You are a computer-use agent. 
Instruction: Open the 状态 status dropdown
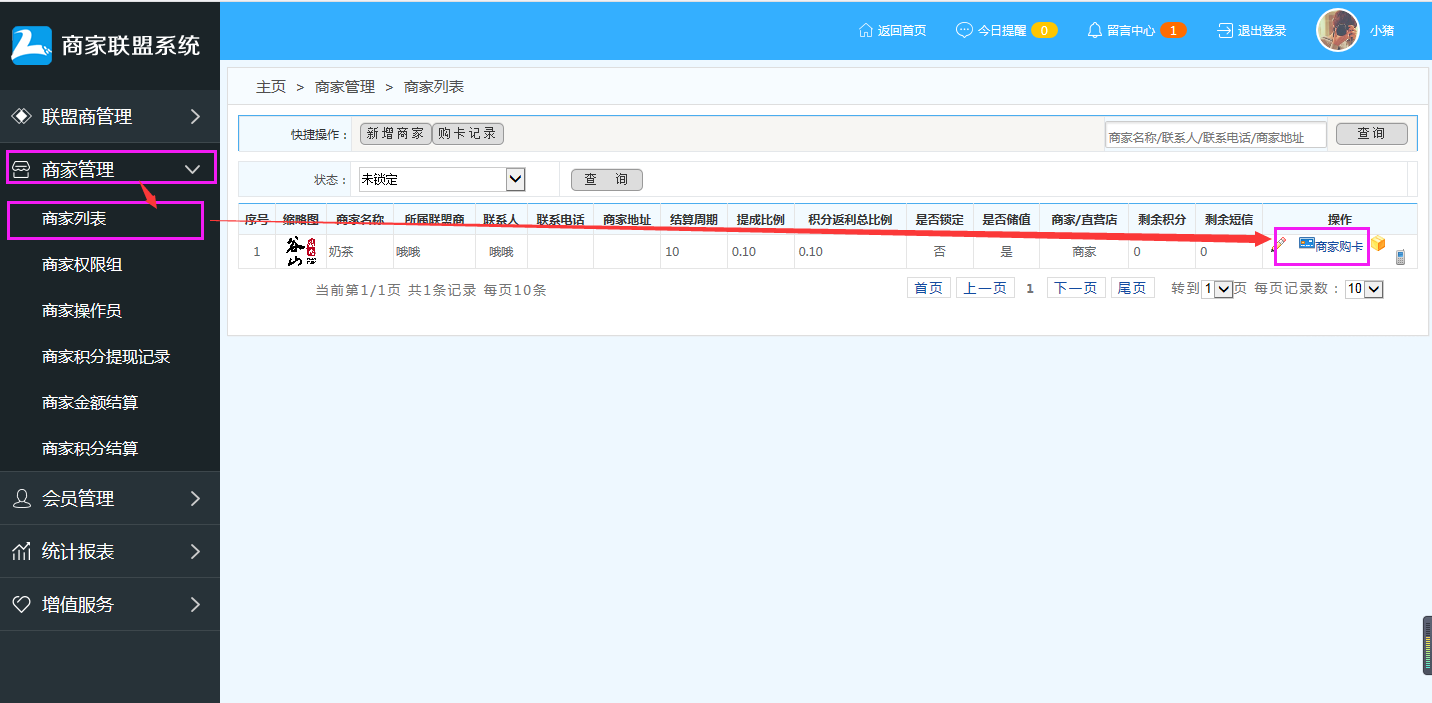click(442, 179)
